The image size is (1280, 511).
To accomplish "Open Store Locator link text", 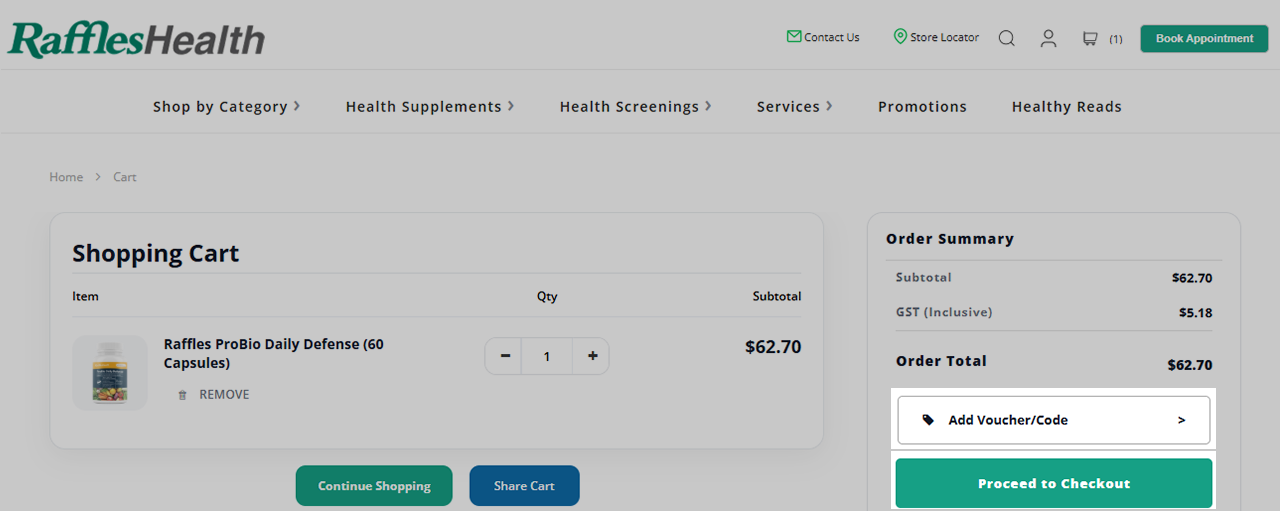I will [x=945, y=37].
